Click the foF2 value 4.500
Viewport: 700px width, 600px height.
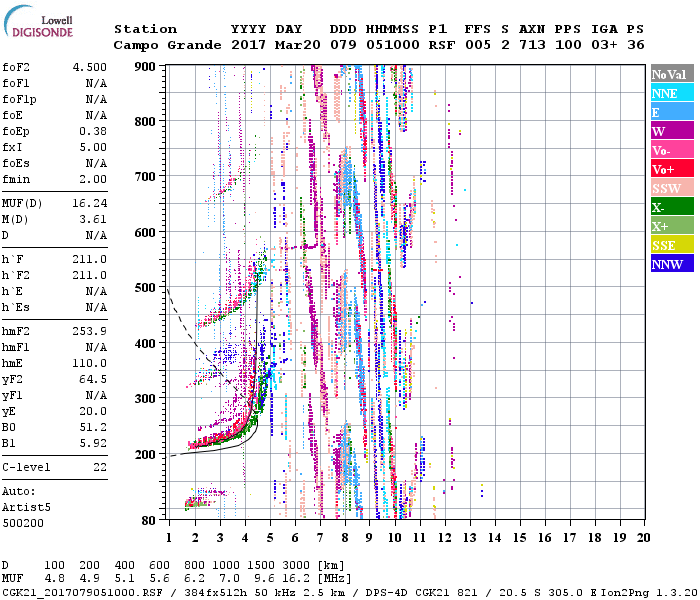tap(90, 67)
